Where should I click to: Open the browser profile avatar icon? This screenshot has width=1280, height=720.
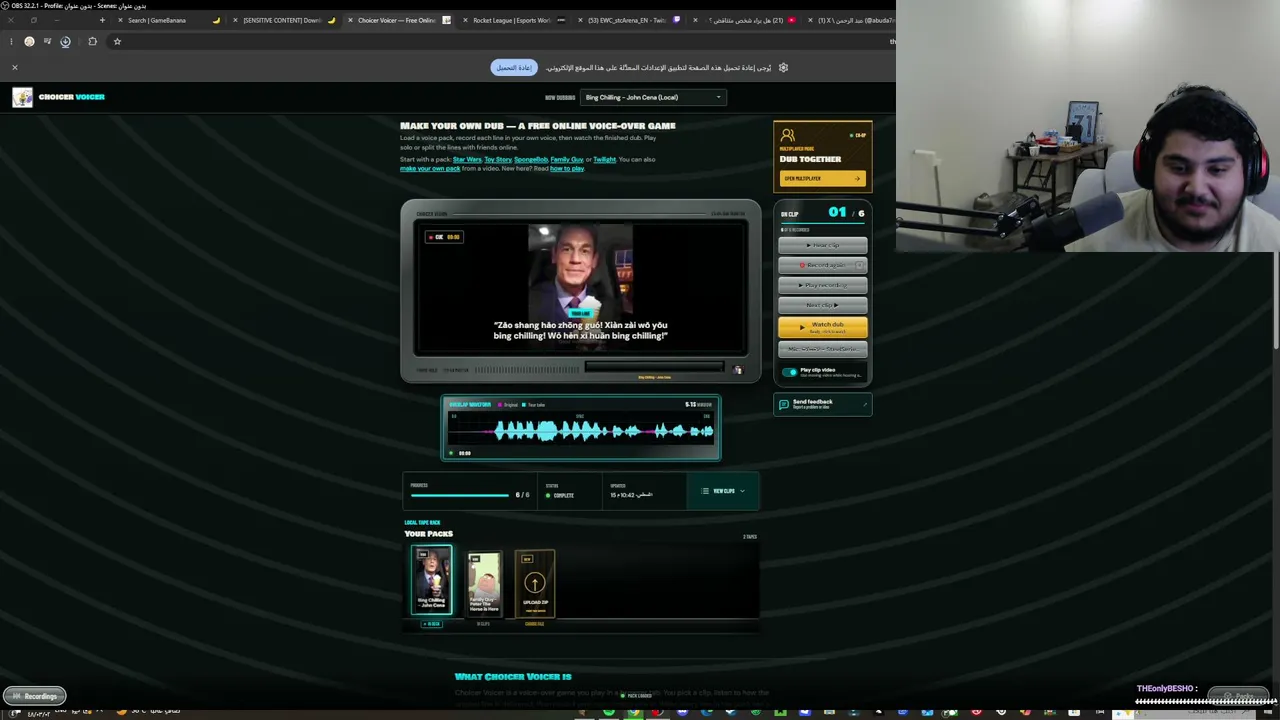click(x=29, y=41)
